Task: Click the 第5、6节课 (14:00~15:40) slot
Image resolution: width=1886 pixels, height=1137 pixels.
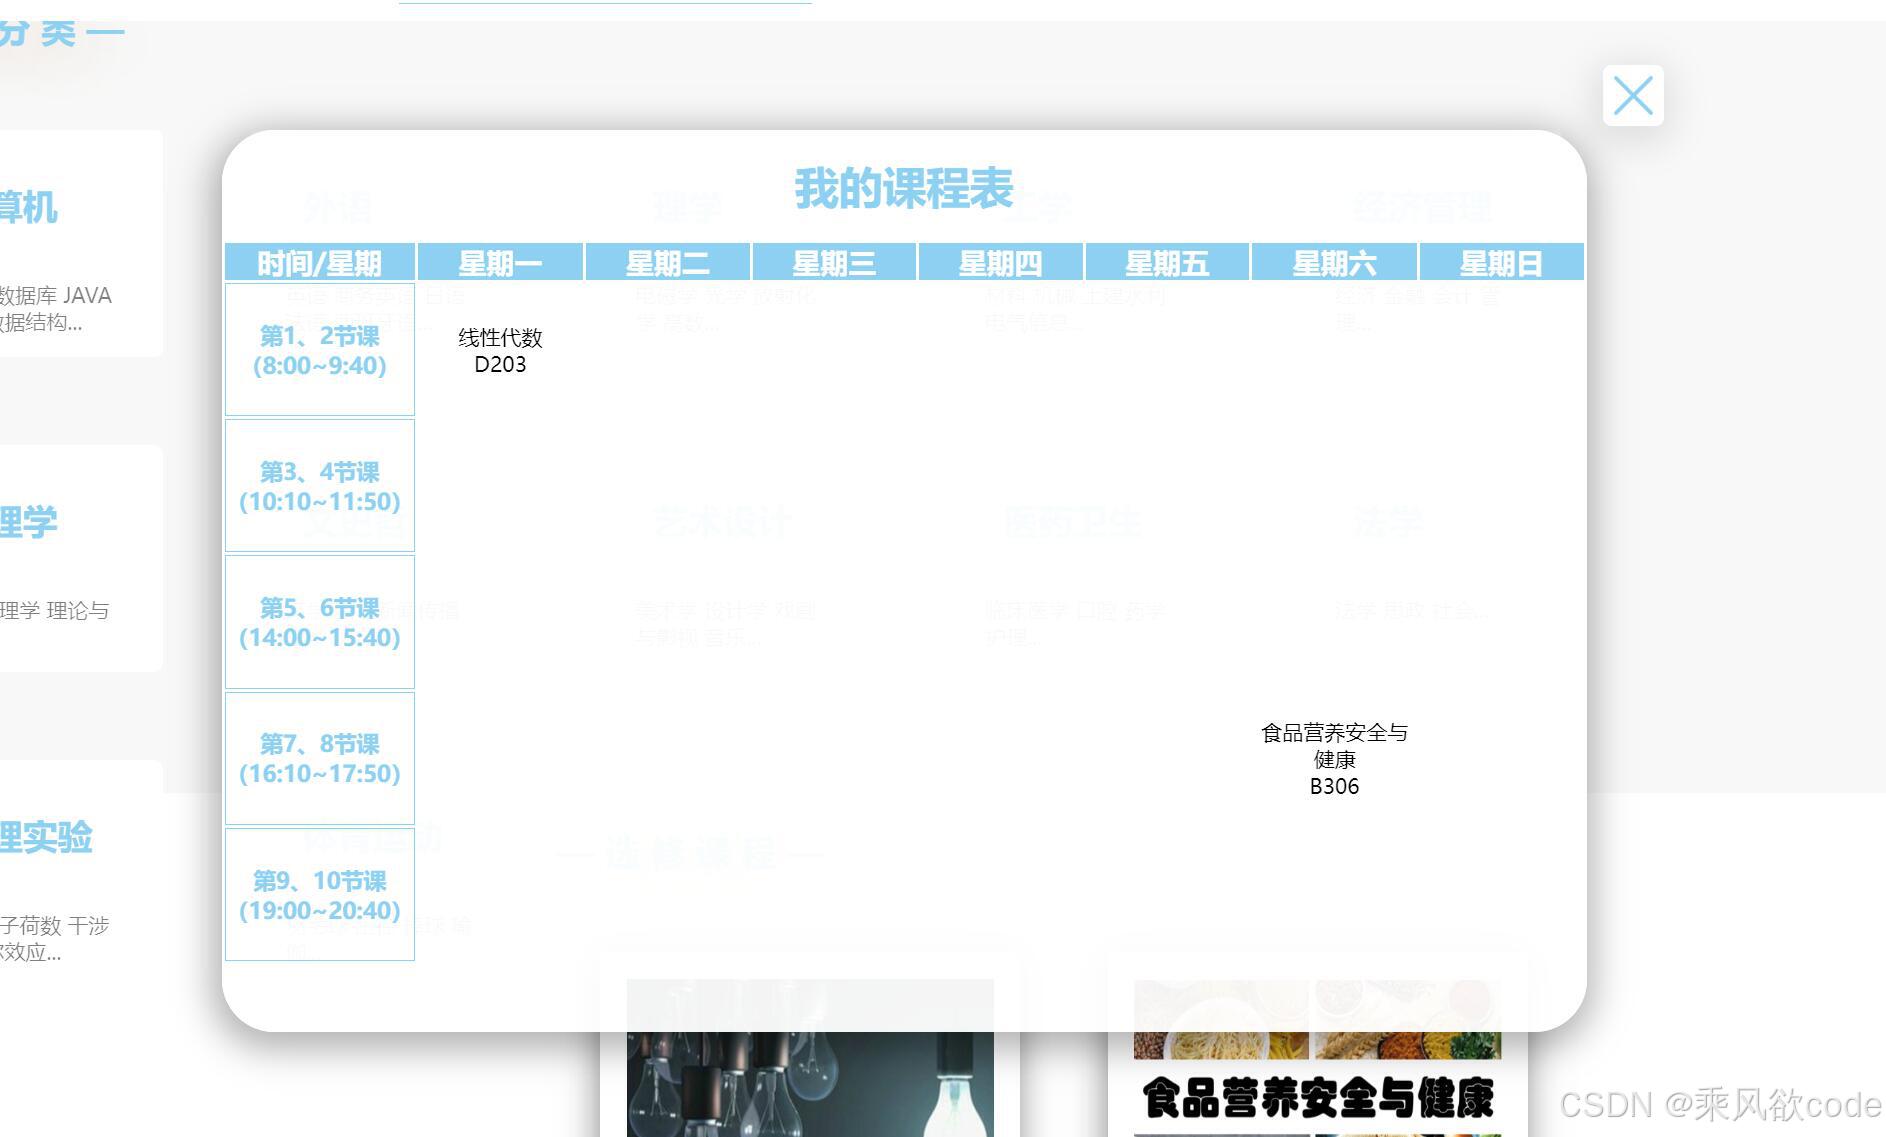Action: pyautogui.click(x=320, y=622)
